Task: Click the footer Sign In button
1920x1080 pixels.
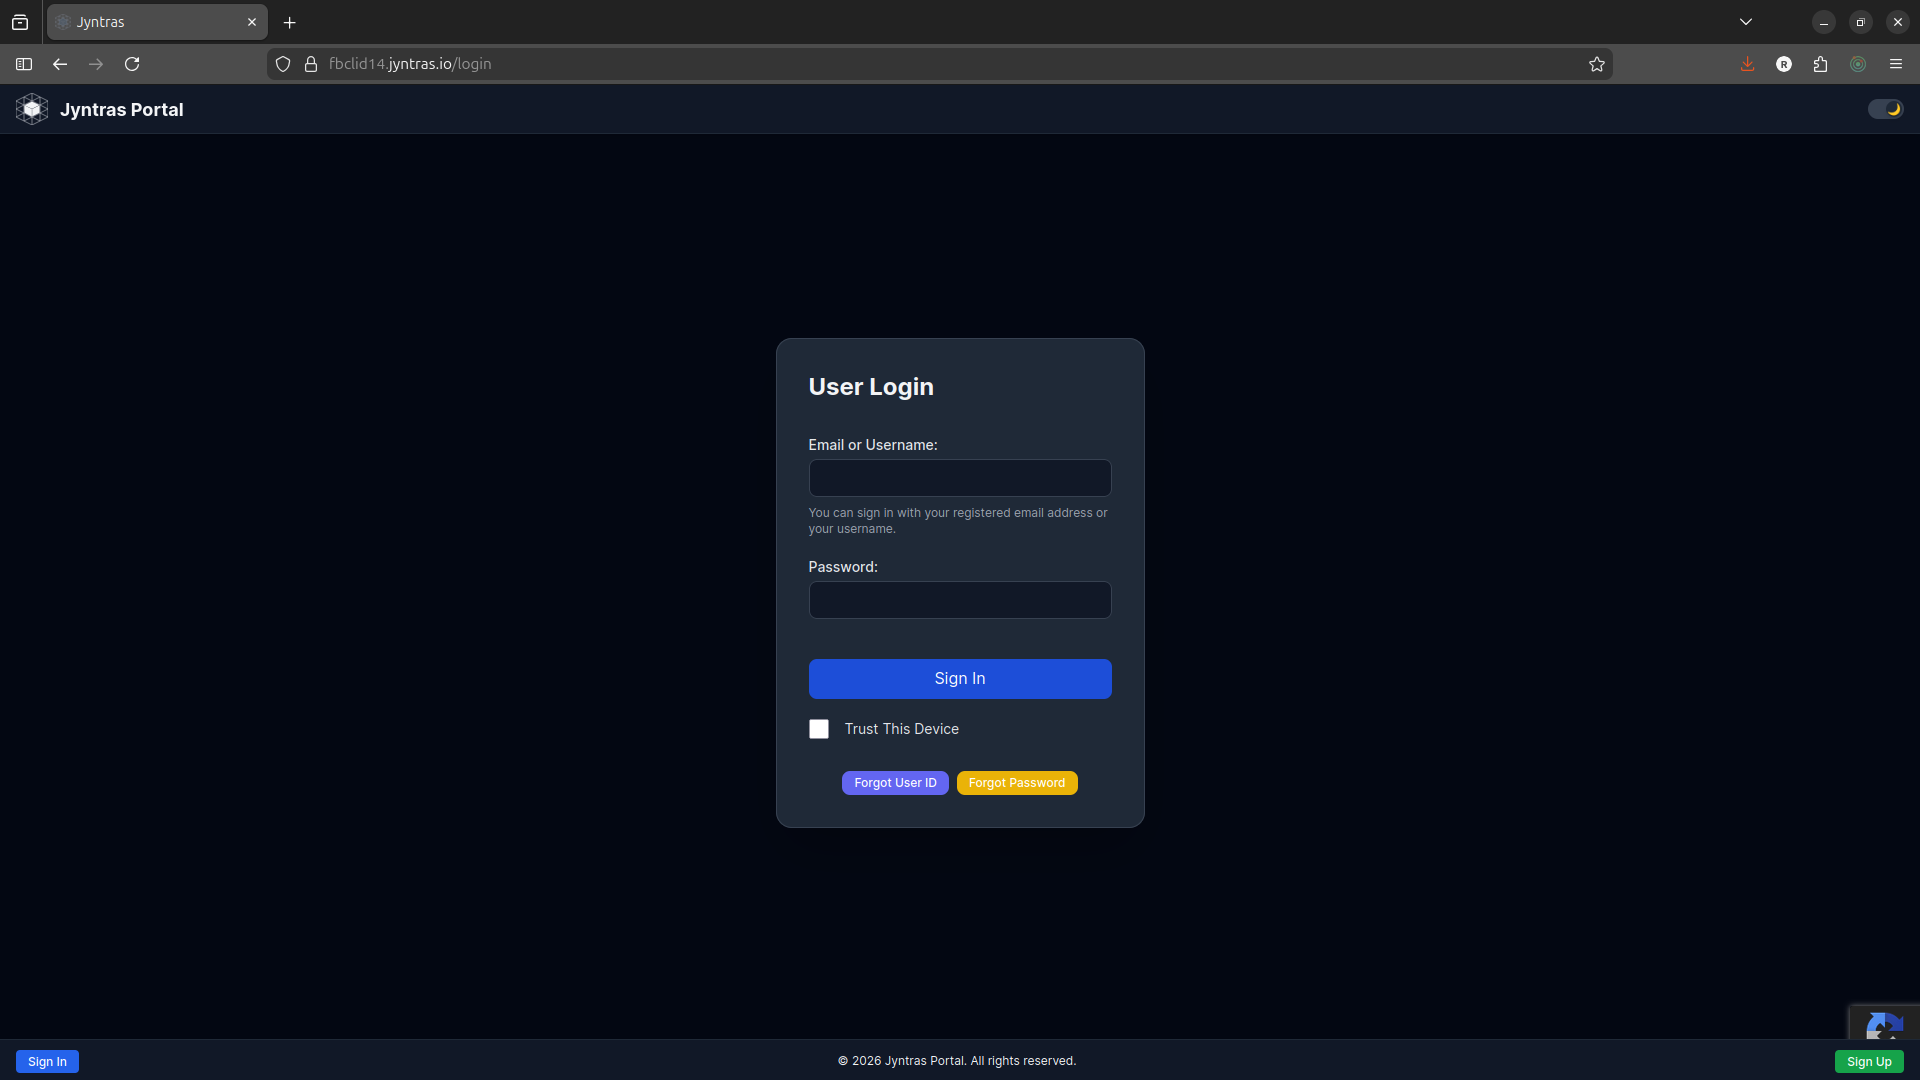Action: point(47,1061)
